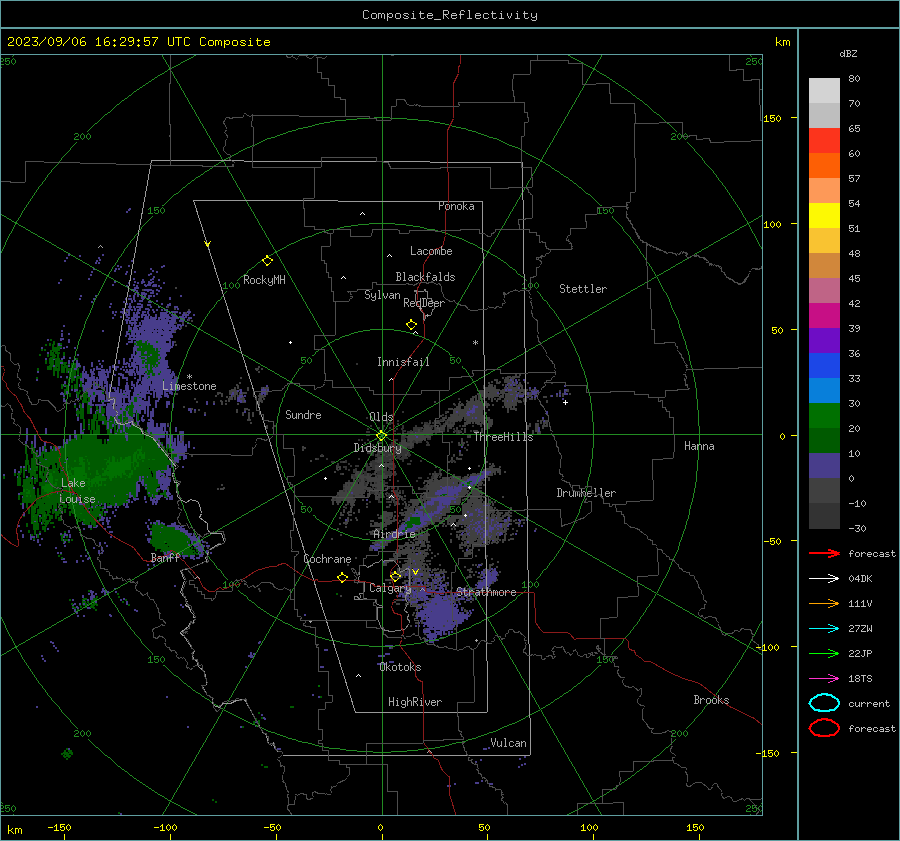Select the 80 dBZ light gray swatch

(x=824, y=90)
